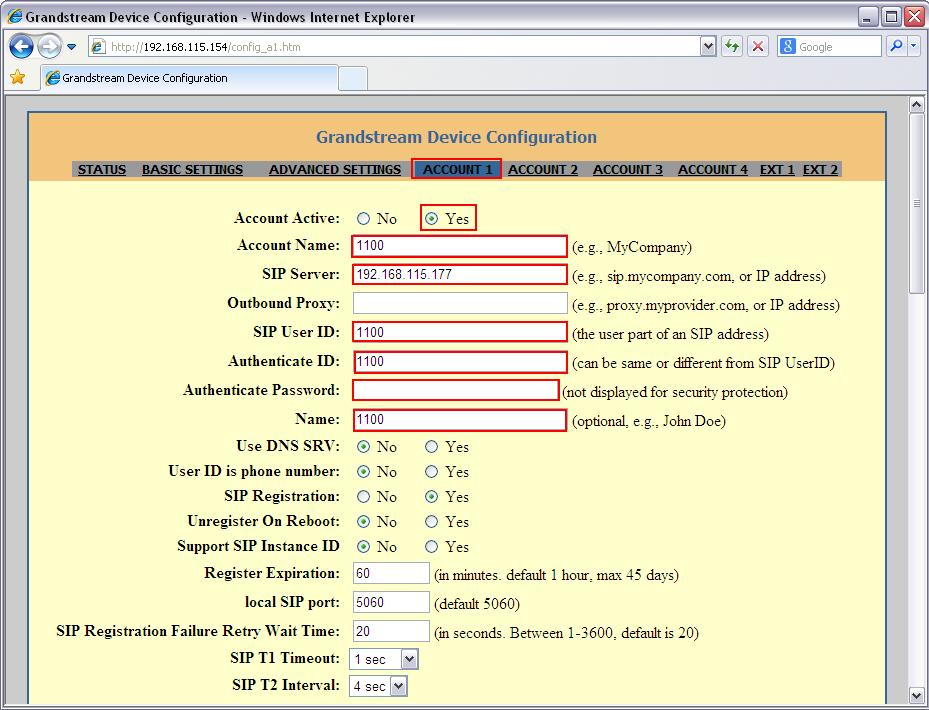The height and width of the screenshot is (710, 929).
Task: Set SIP Registration to Yes
Action: click(x=431, y=497)
